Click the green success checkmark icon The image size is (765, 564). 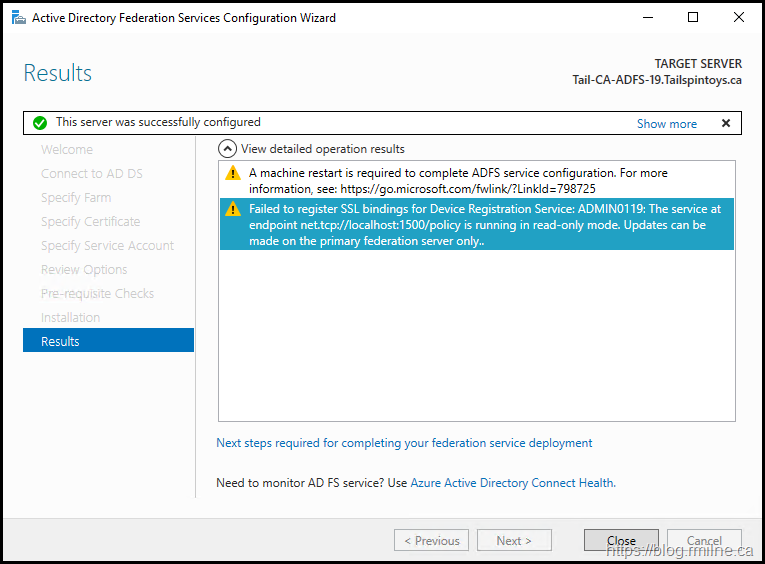tap(39, 123)
